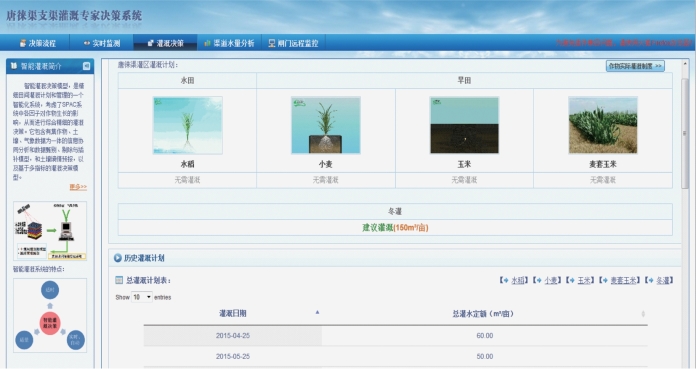Click the 历史灌溉计划 heading
The width and height of the screenshot is (696, 369).
144,258
